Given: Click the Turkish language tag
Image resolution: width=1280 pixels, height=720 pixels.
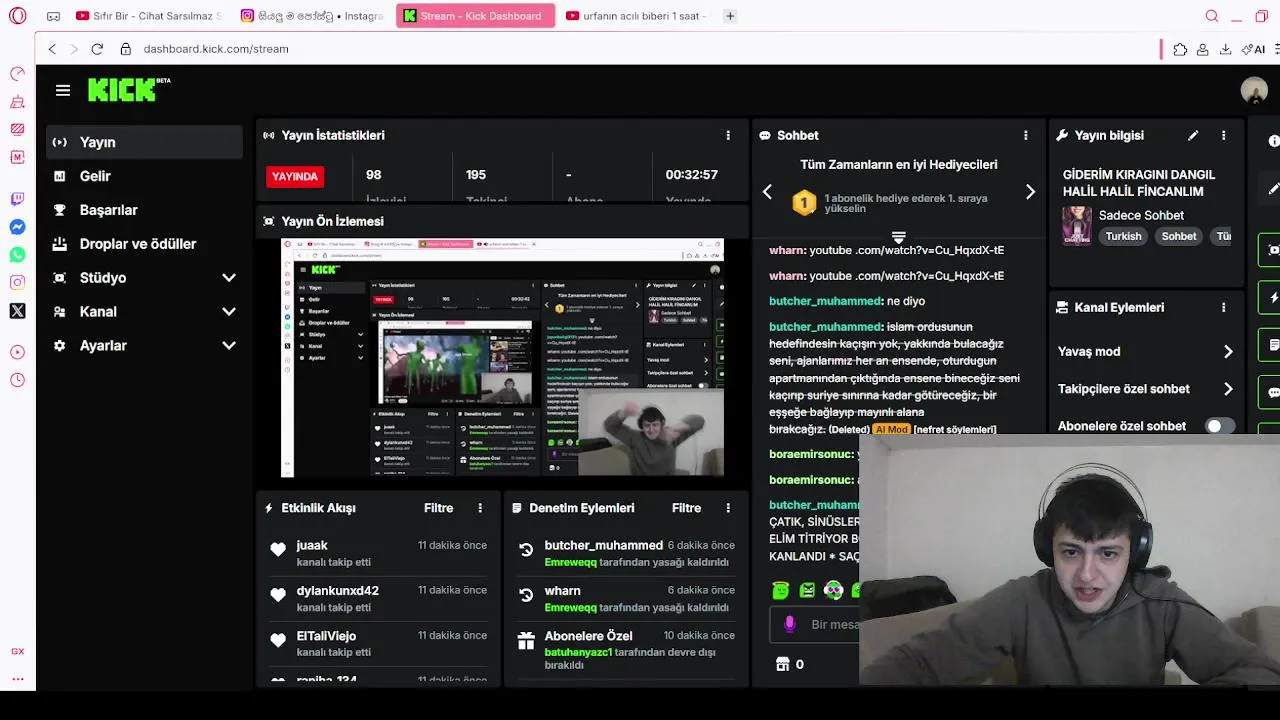Looking at the screenshot, I should pos(1123,236).
